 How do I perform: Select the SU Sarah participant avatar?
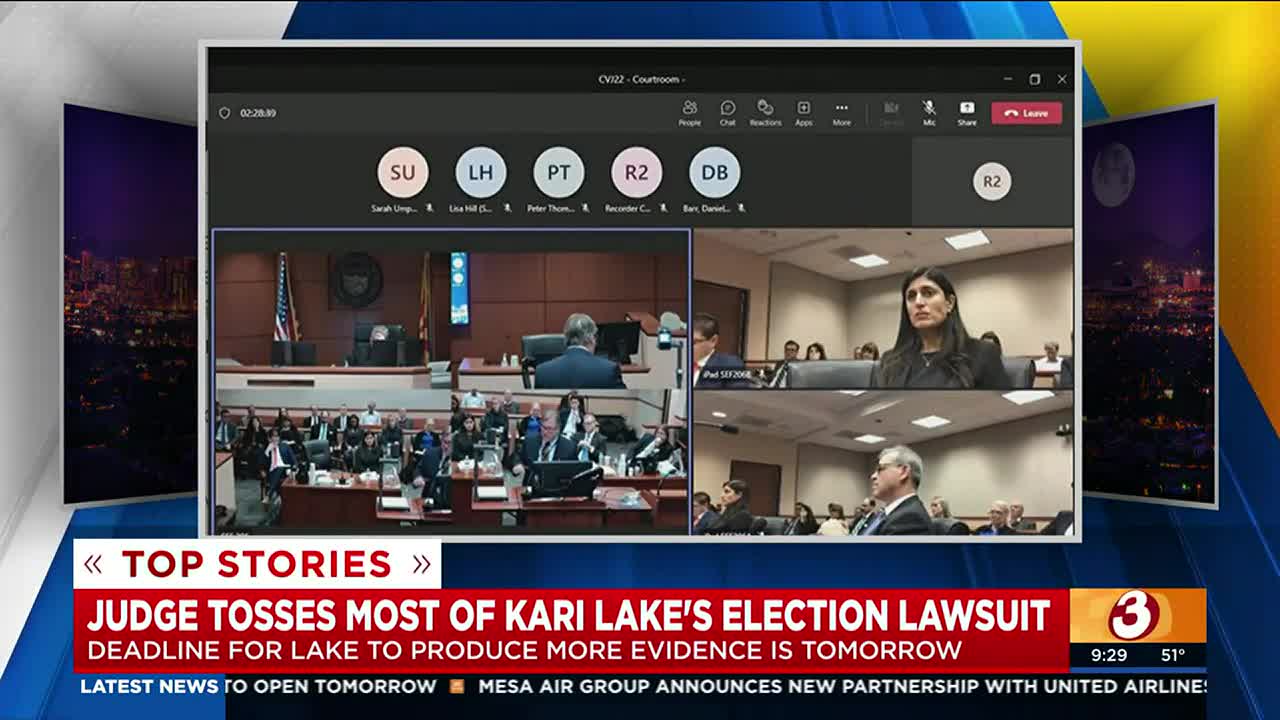point(403,172)
